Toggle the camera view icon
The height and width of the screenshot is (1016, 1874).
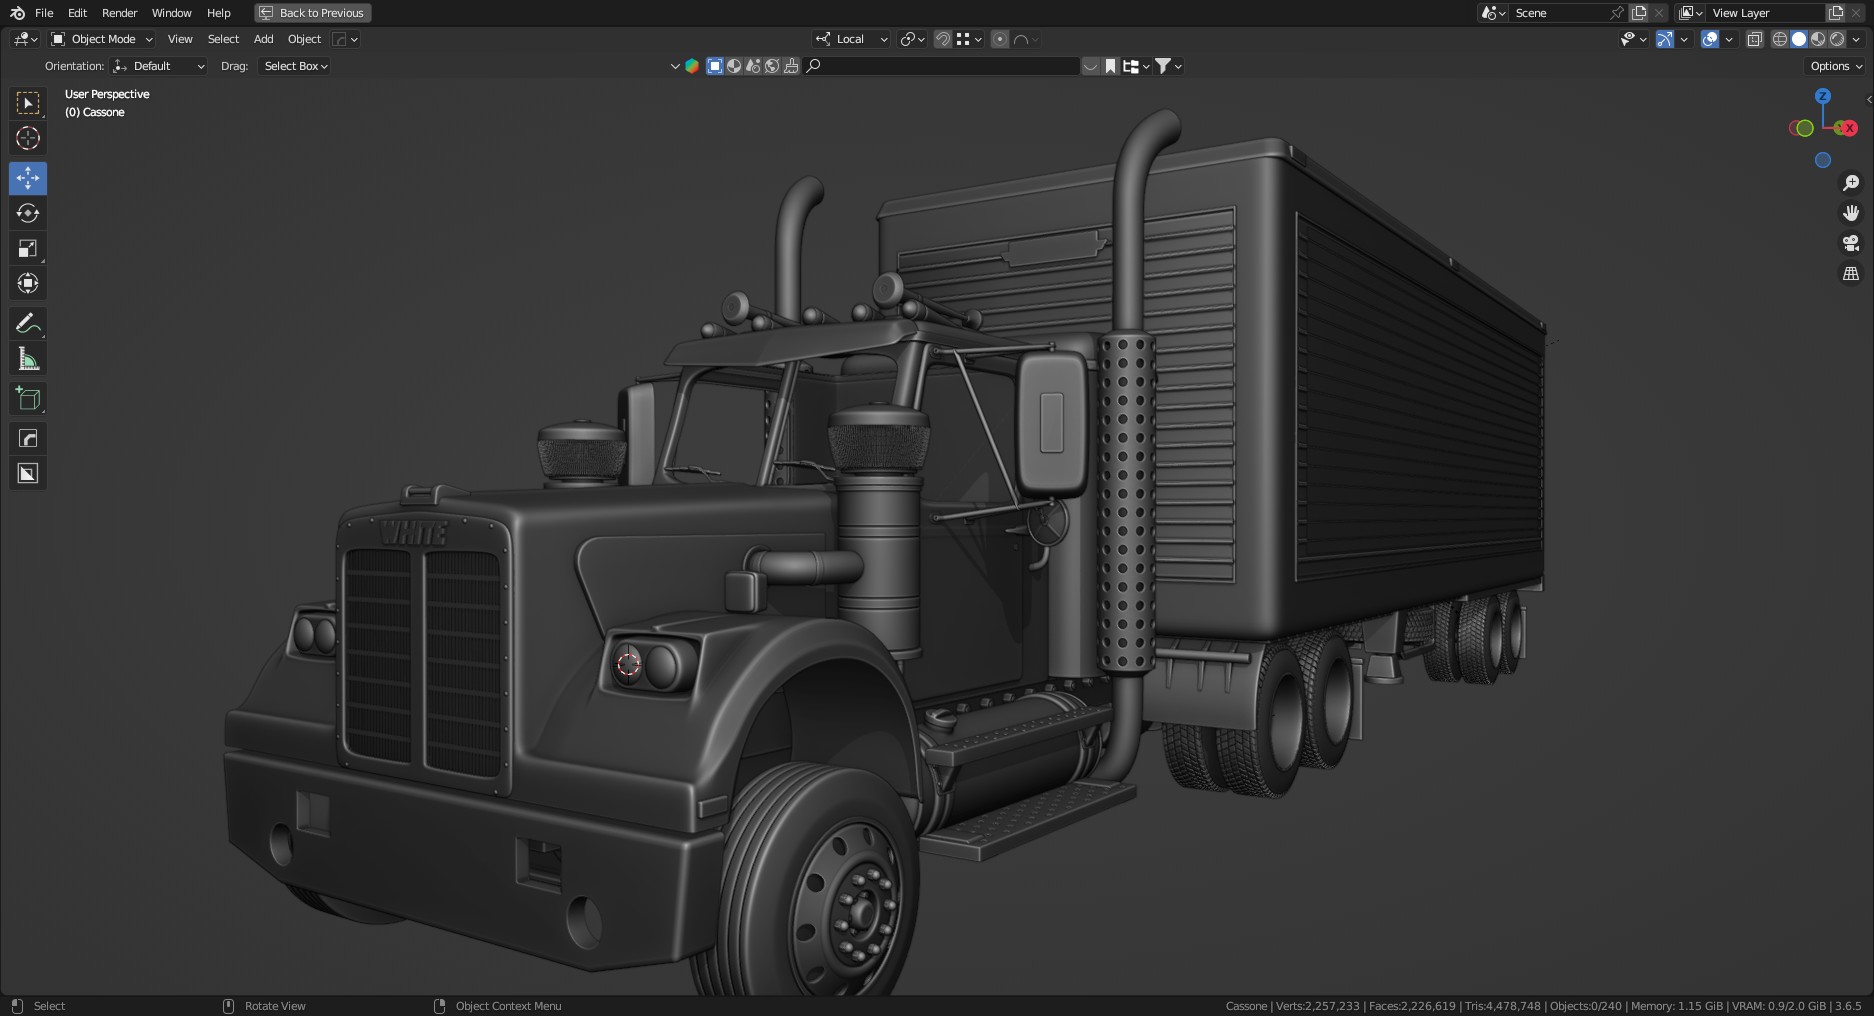(x=1851, y=243)
